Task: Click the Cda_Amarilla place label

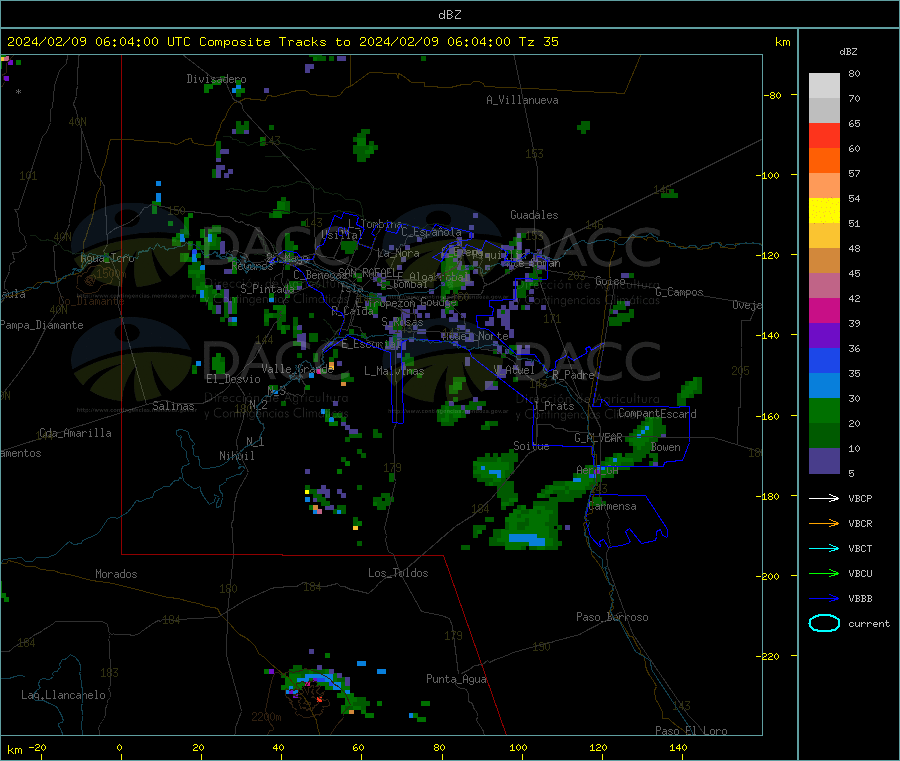Action: (75, 433)
